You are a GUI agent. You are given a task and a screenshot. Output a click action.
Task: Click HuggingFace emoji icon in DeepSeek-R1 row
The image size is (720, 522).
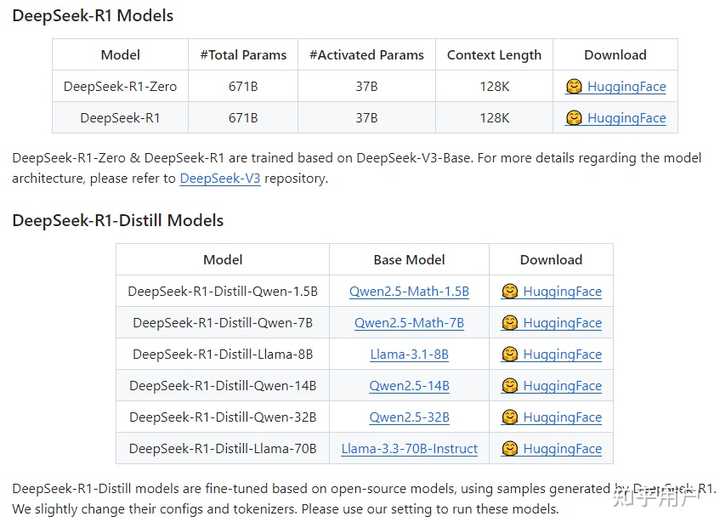point(574,118)
